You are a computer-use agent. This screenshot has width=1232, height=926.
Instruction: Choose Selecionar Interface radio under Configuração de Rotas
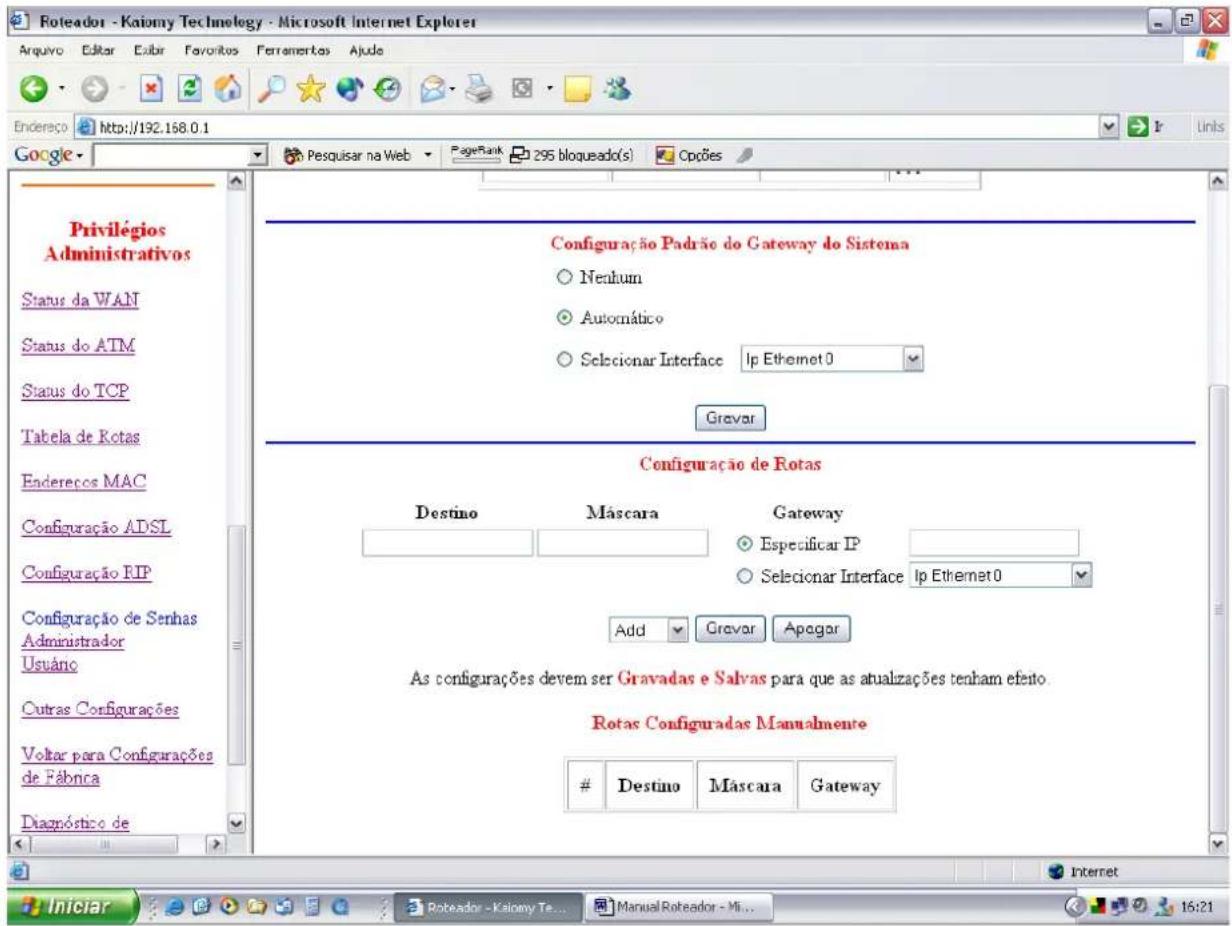744,575
